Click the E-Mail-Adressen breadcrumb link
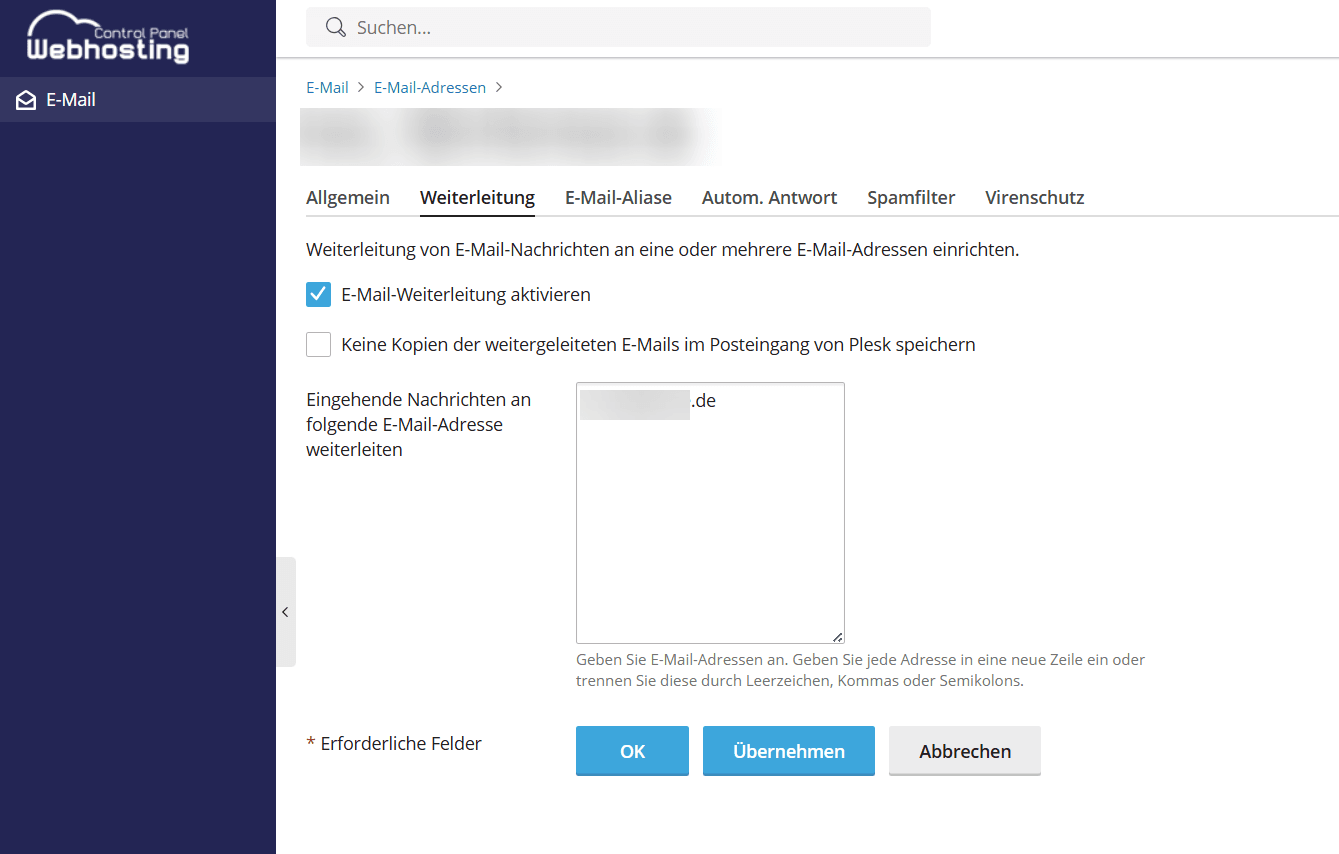 pos(430,88)
